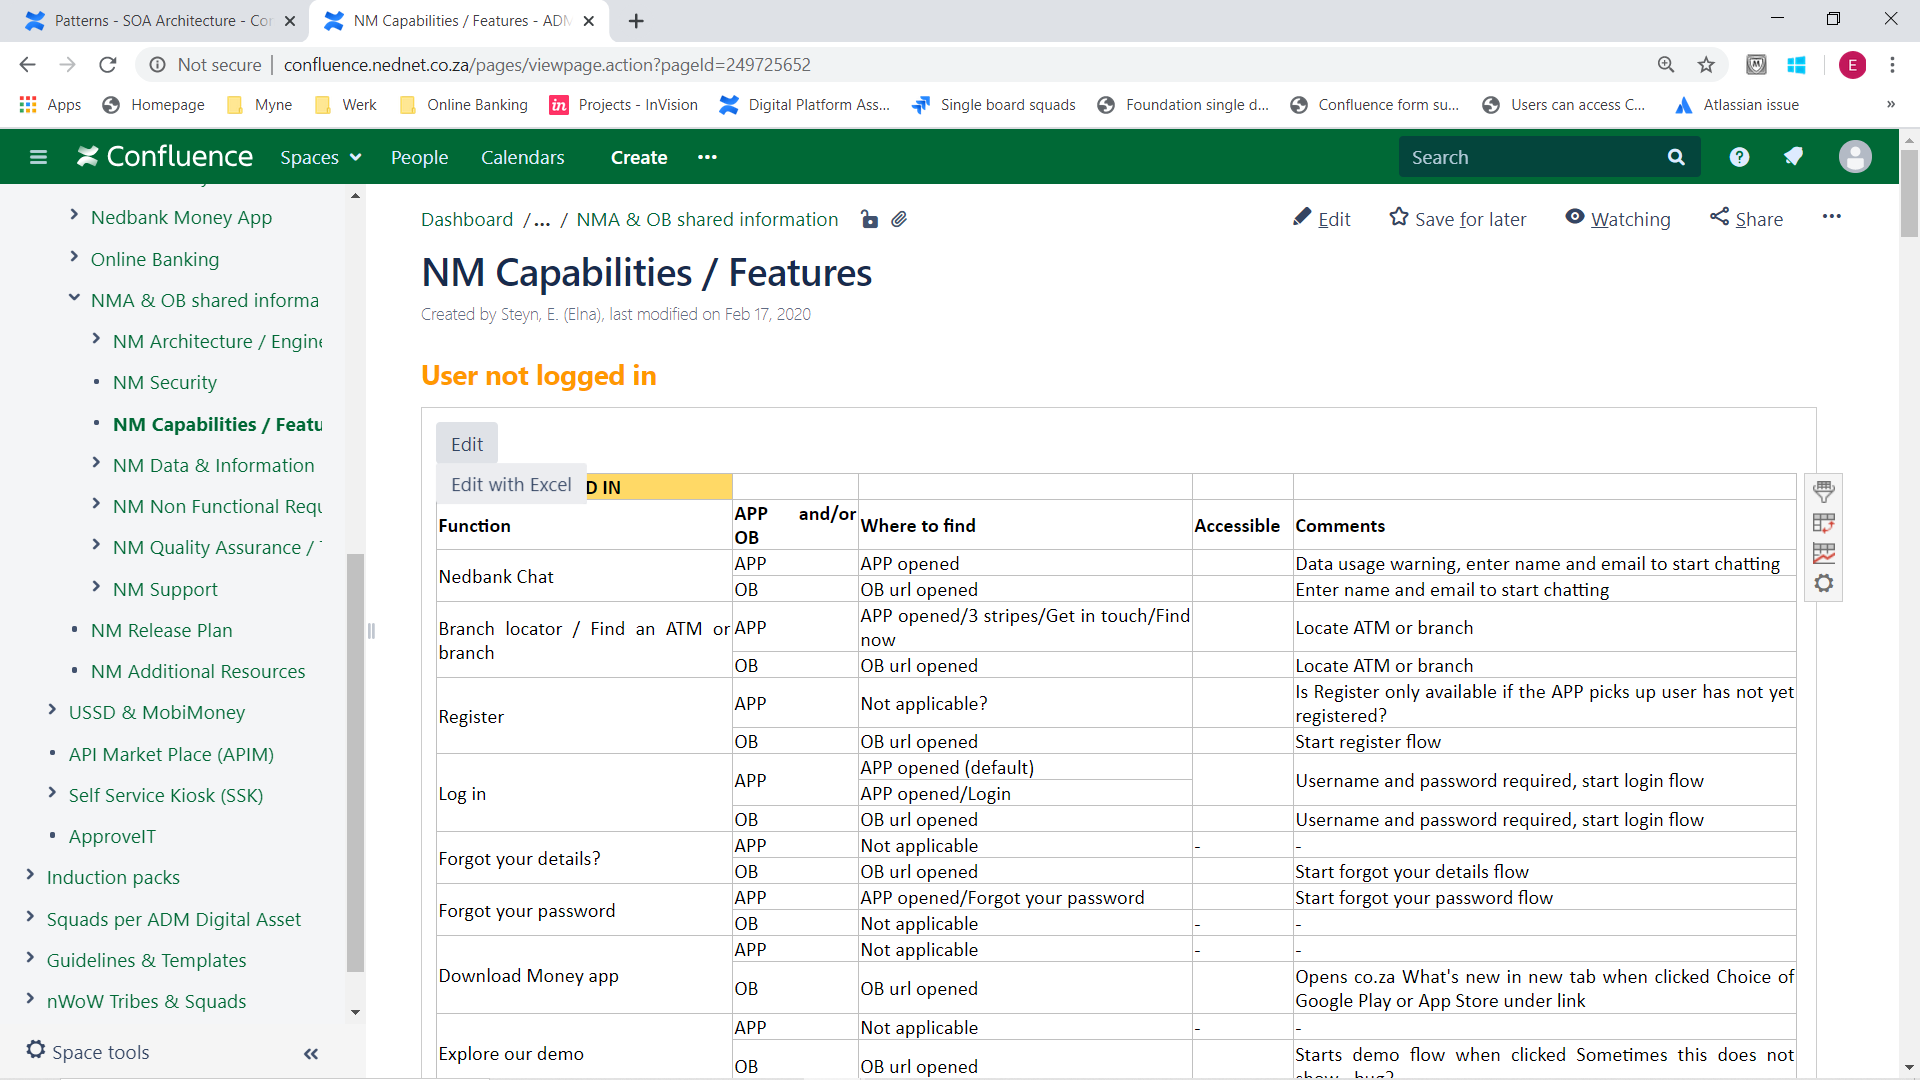
Task: Open the help question mark icon
Action: (1739, 157)
